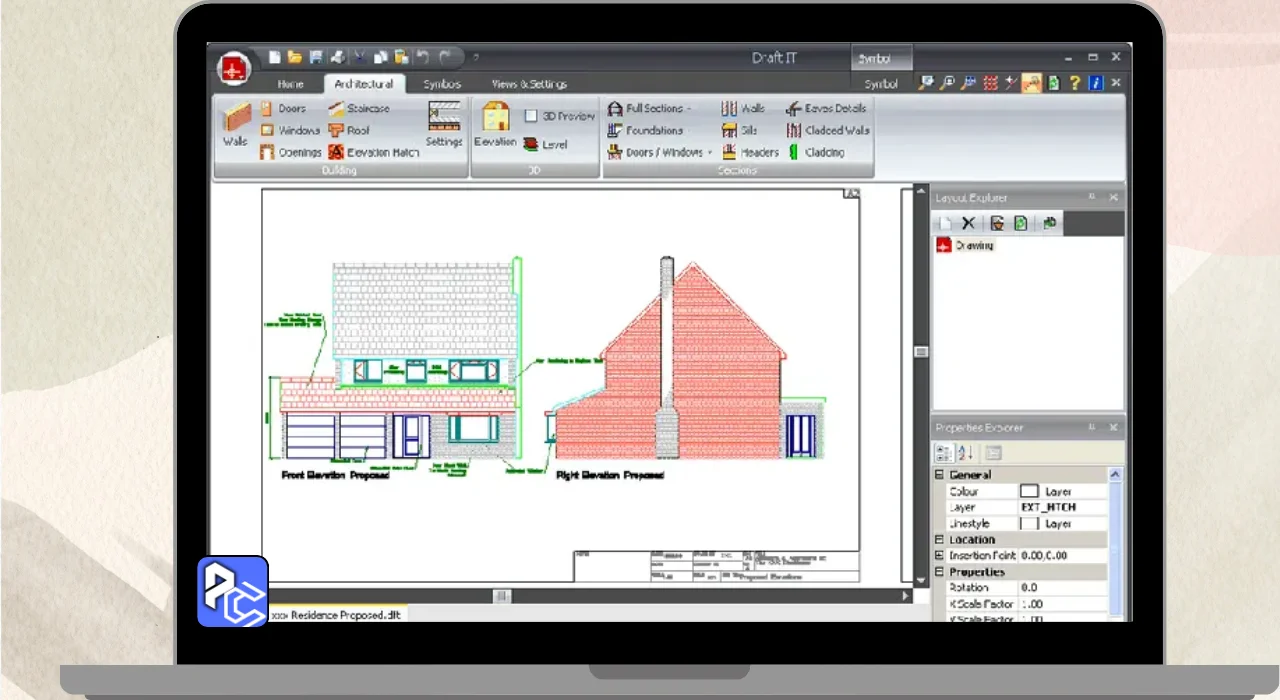
Task: Redo the last undone action
Action: [446, 58]
